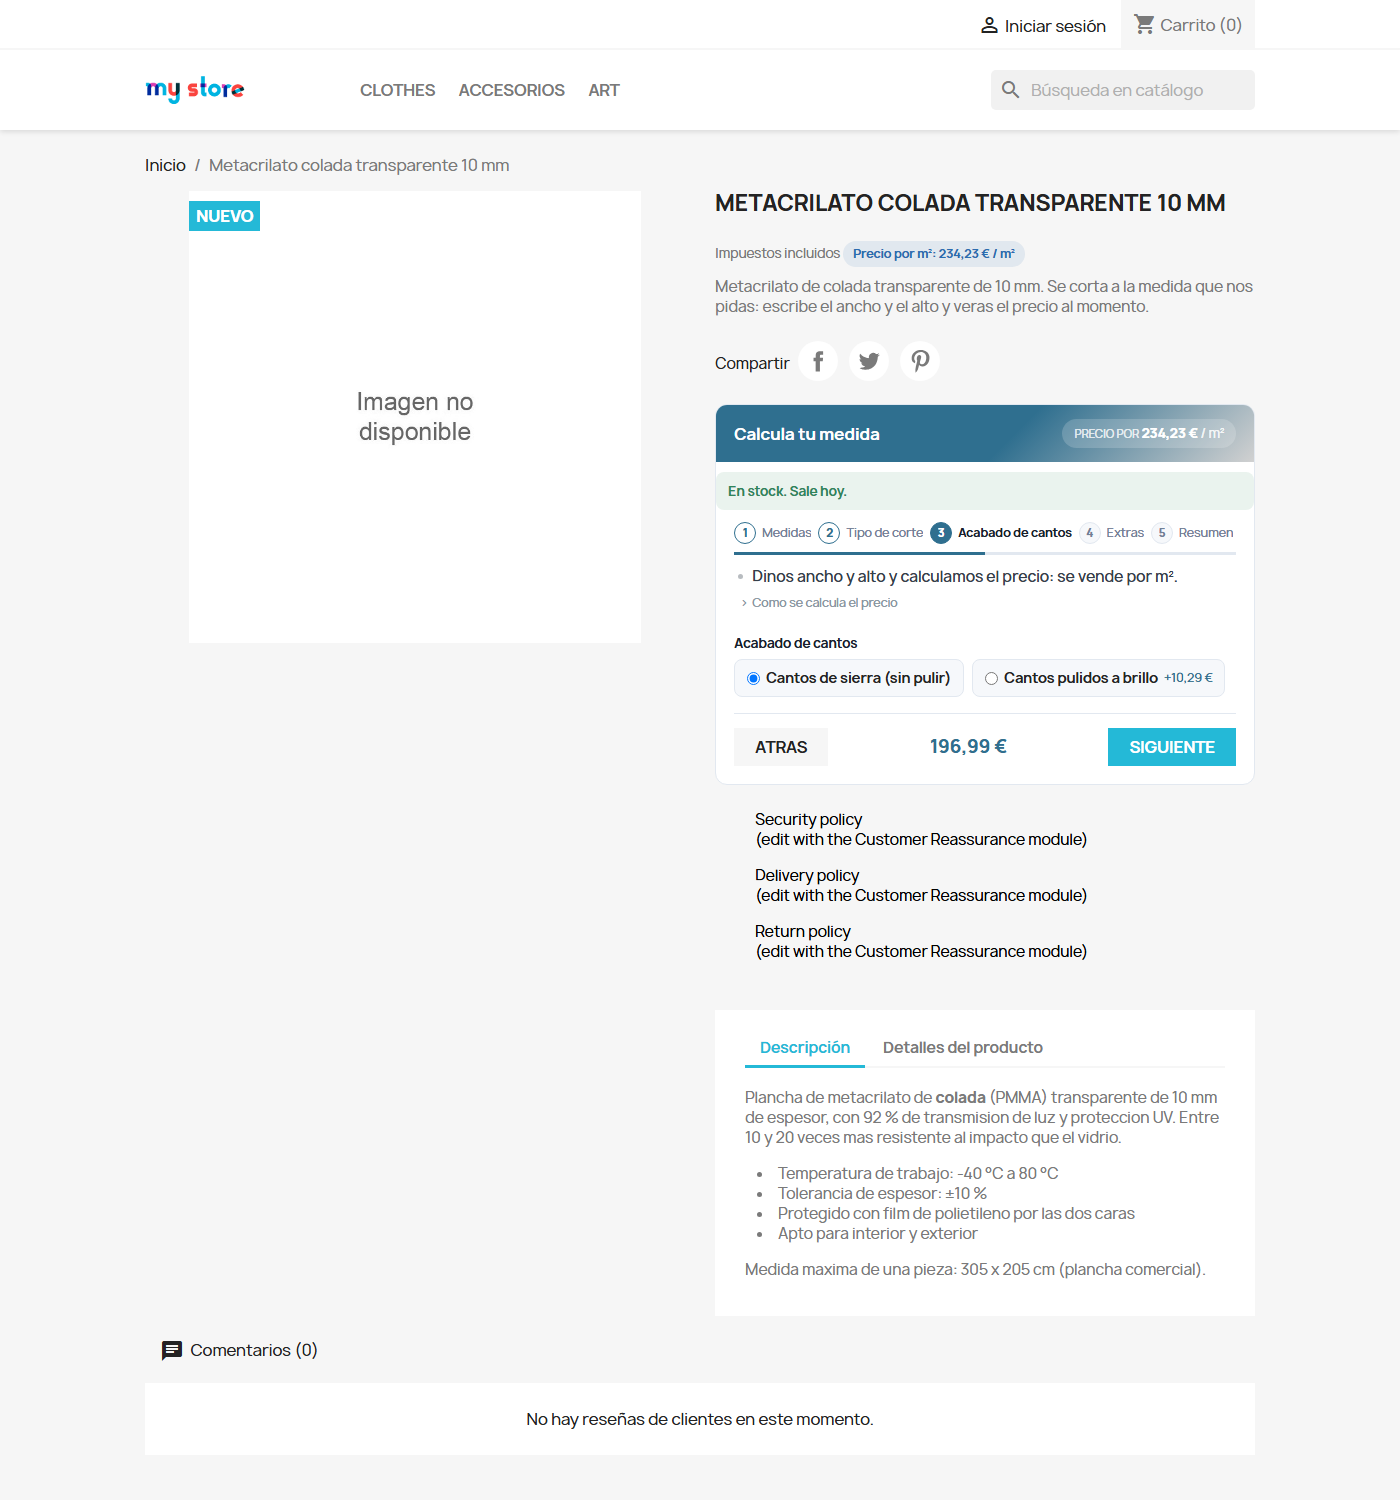The width and height of the screenshot is (1400, 1500).
Task: Open the Iniciar sesión link
Action: pos(1043,25)
